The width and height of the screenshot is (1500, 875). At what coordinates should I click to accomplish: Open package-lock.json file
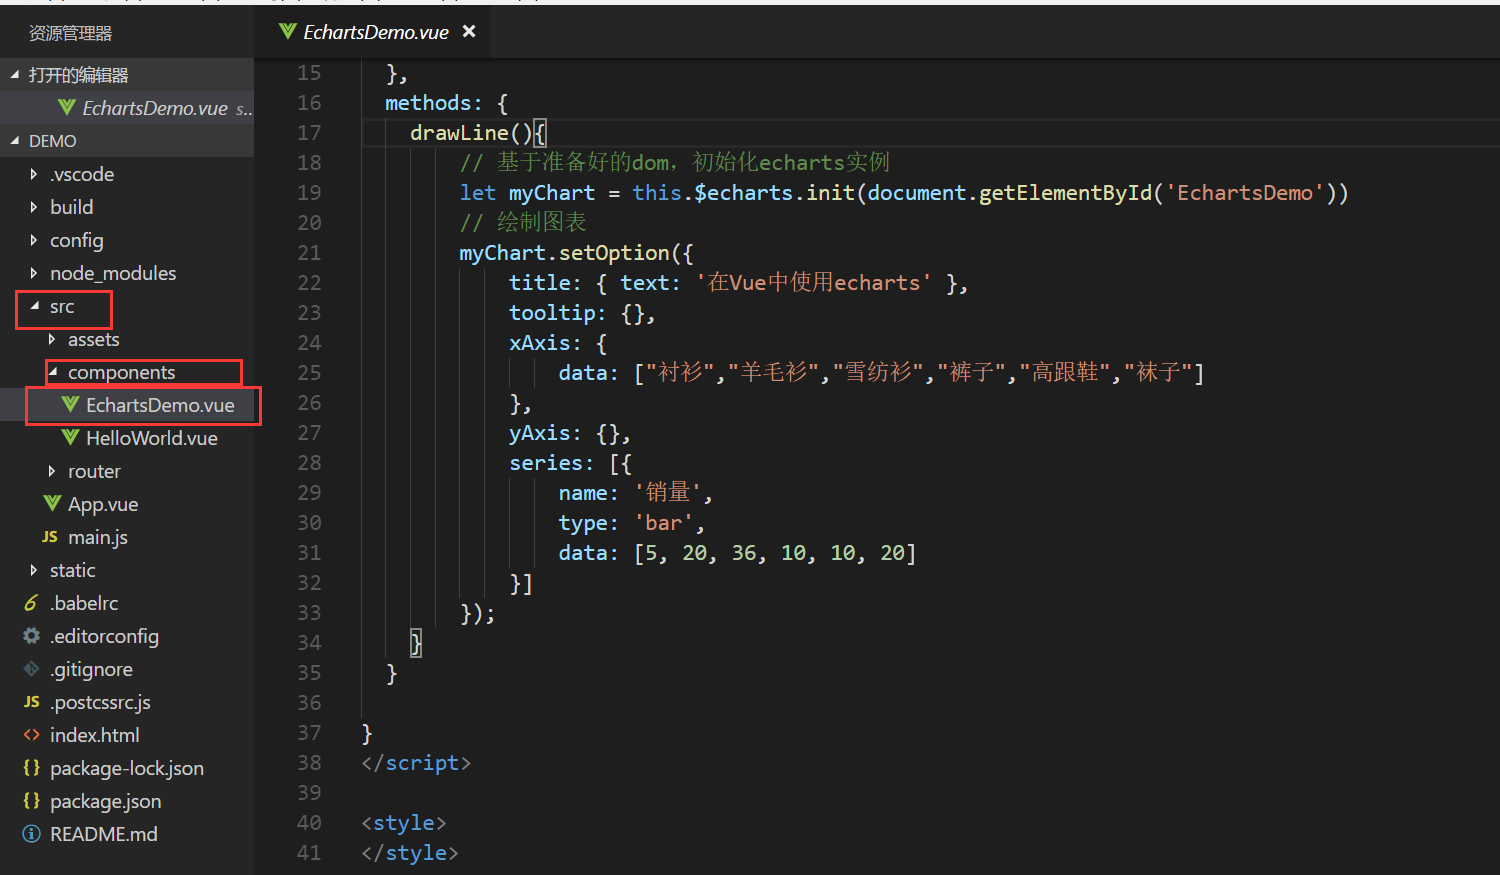(x=127, y=768)
